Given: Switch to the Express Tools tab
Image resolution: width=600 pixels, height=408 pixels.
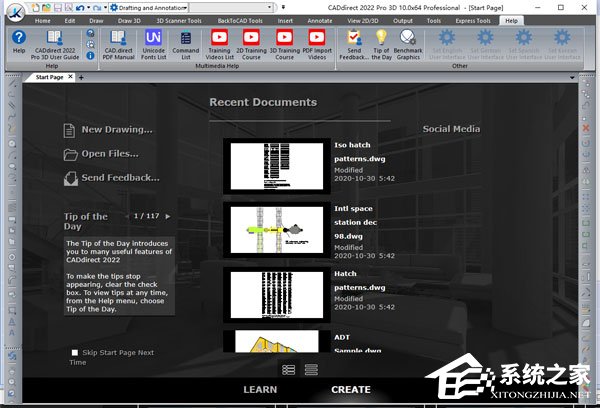Looking at the screenshot, I should pos(473,21).
